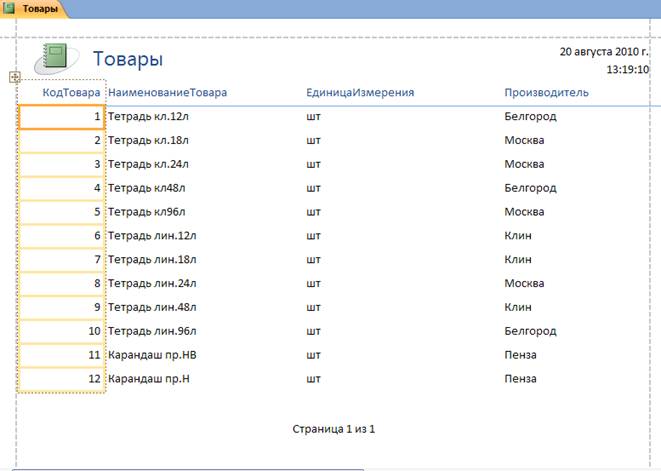Select the cell Карандаш пр.Н
The height and width of the screenshot is (471, 661).
click(x=149, y=379)
